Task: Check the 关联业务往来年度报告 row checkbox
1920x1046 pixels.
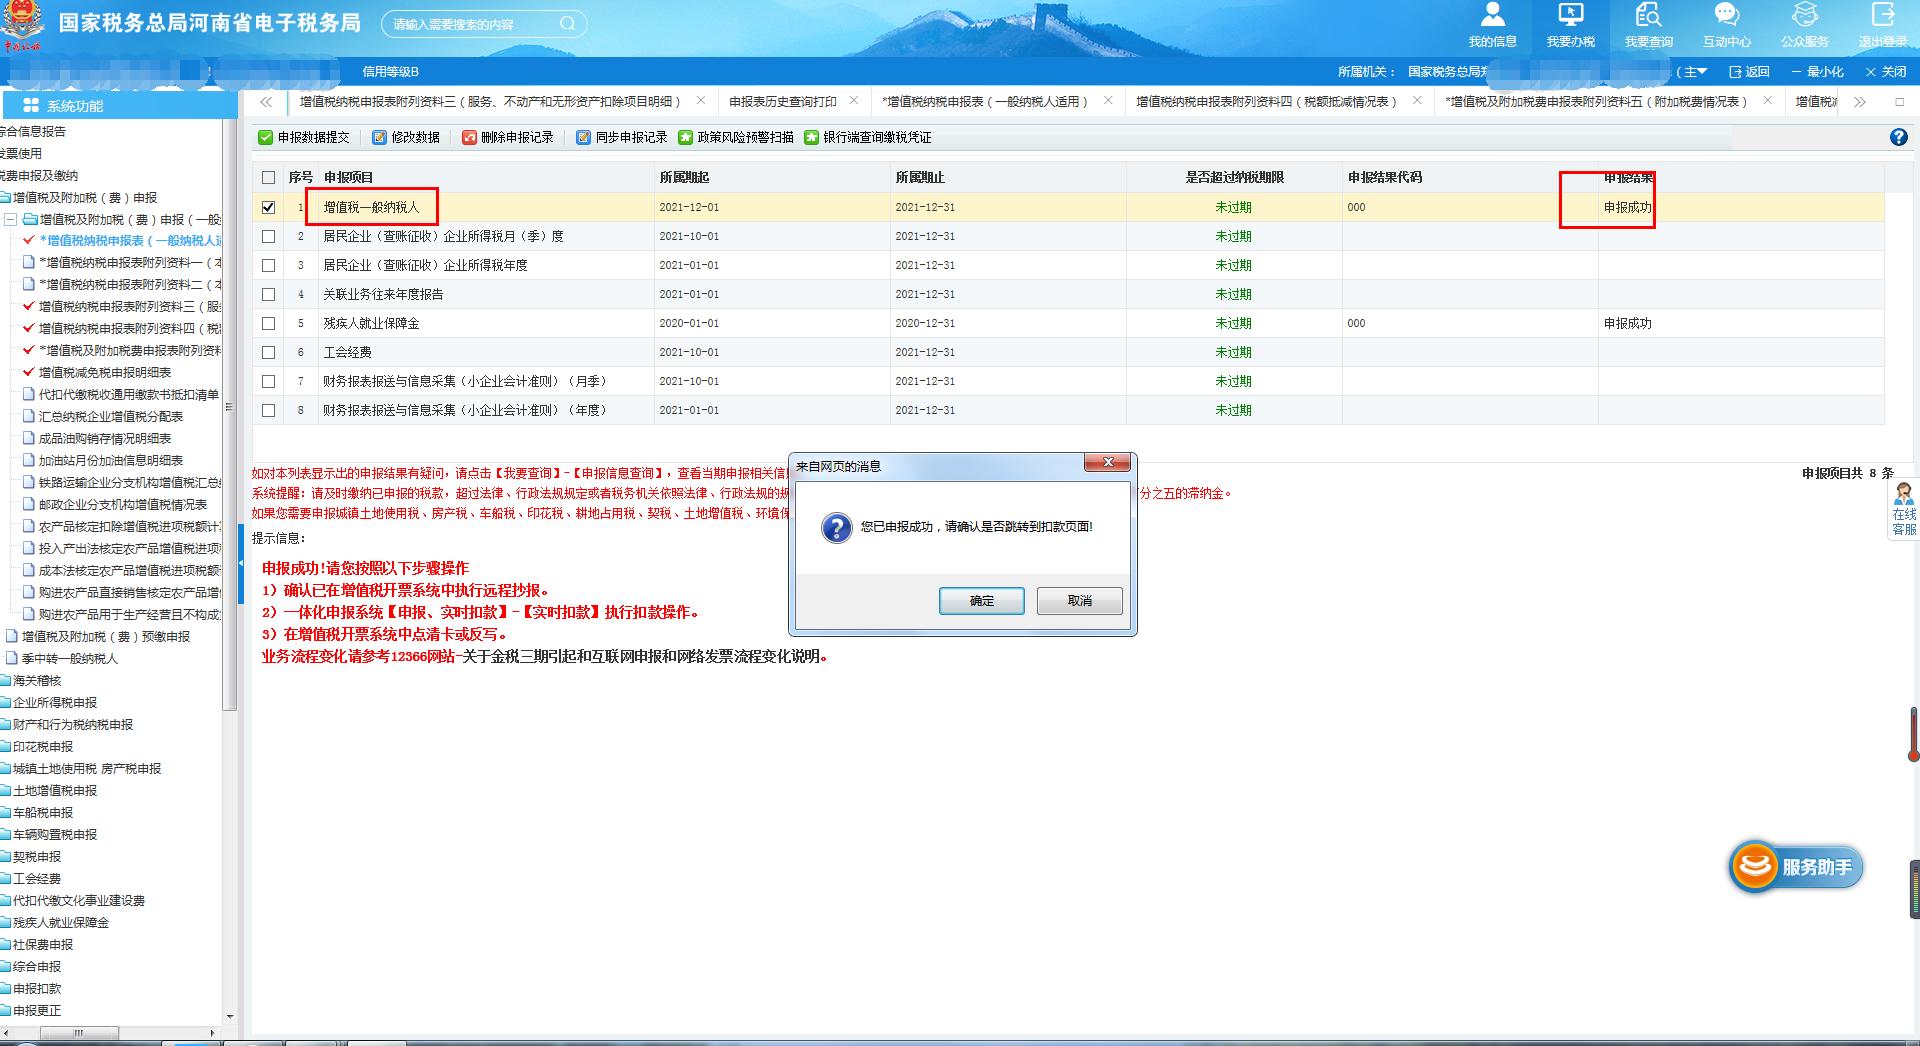Action: click(268, 295)
